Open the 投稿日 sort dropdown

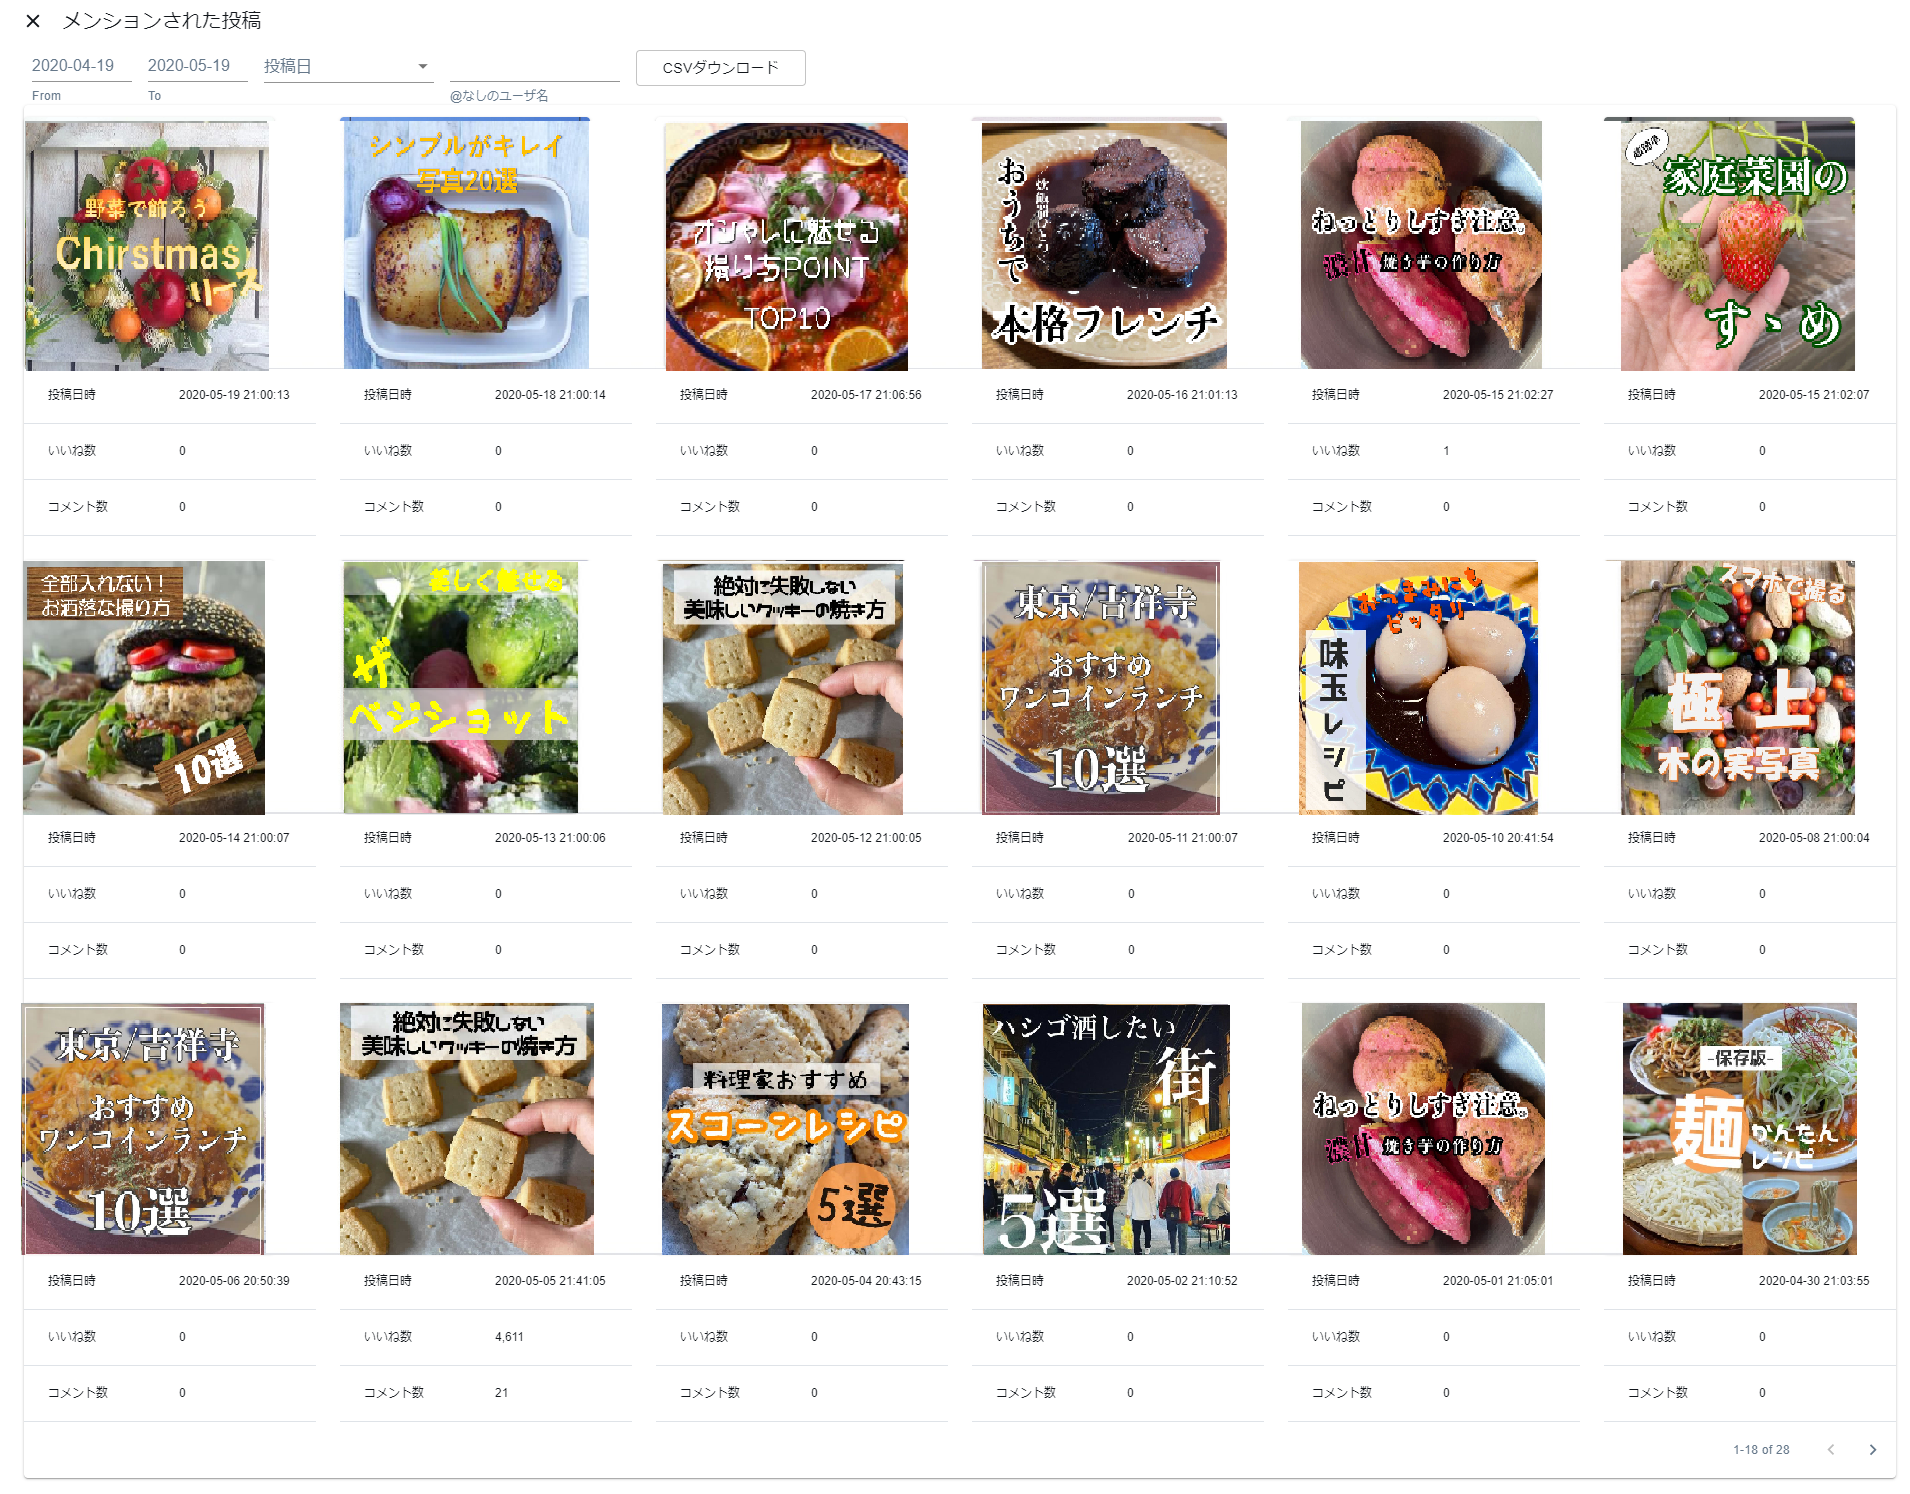347,66
